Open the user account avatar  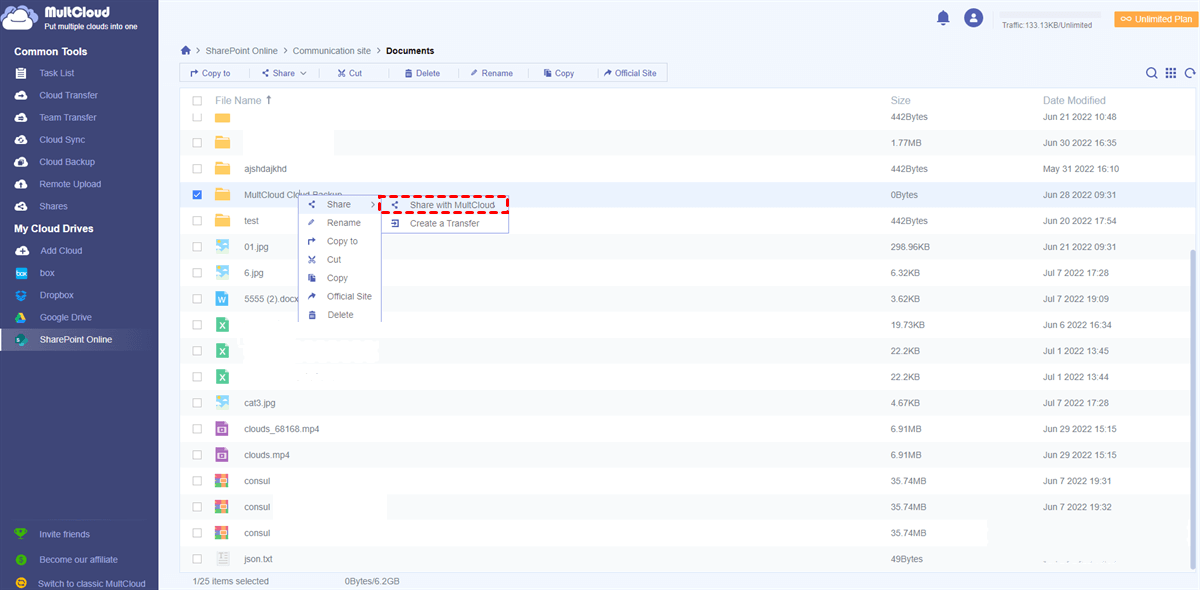coord(973,18)
